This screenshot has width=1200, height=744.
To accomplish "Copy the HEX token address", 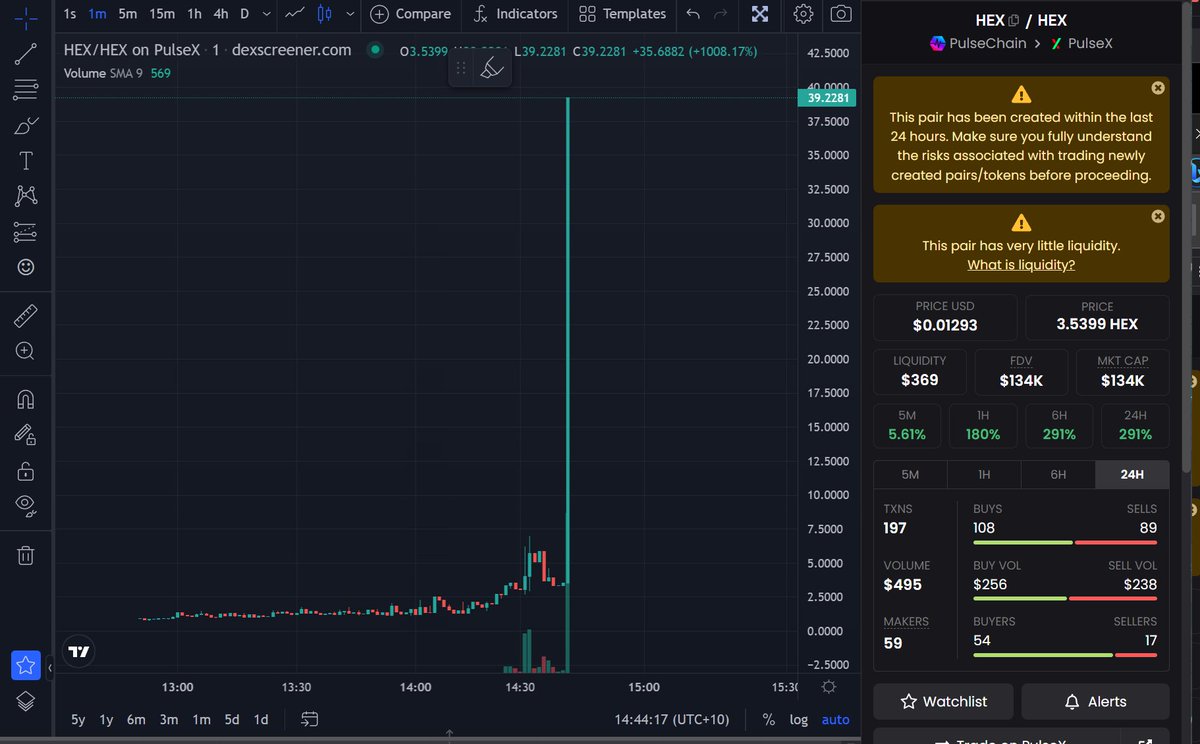I will pyautogui.click(x=1014, y=21).
